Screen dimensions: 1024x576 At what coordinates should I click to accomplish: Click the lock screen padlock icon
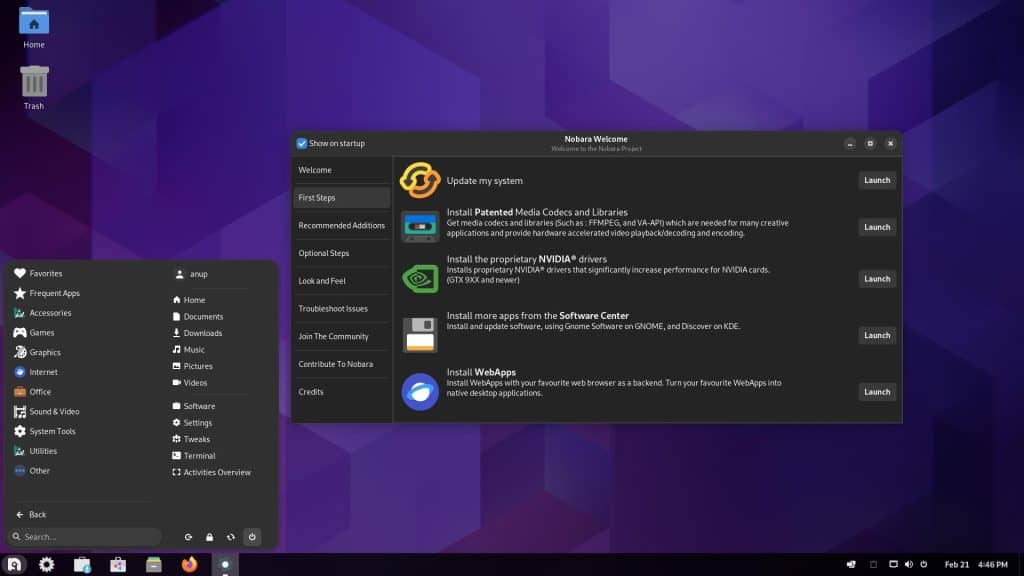[209, 537]
